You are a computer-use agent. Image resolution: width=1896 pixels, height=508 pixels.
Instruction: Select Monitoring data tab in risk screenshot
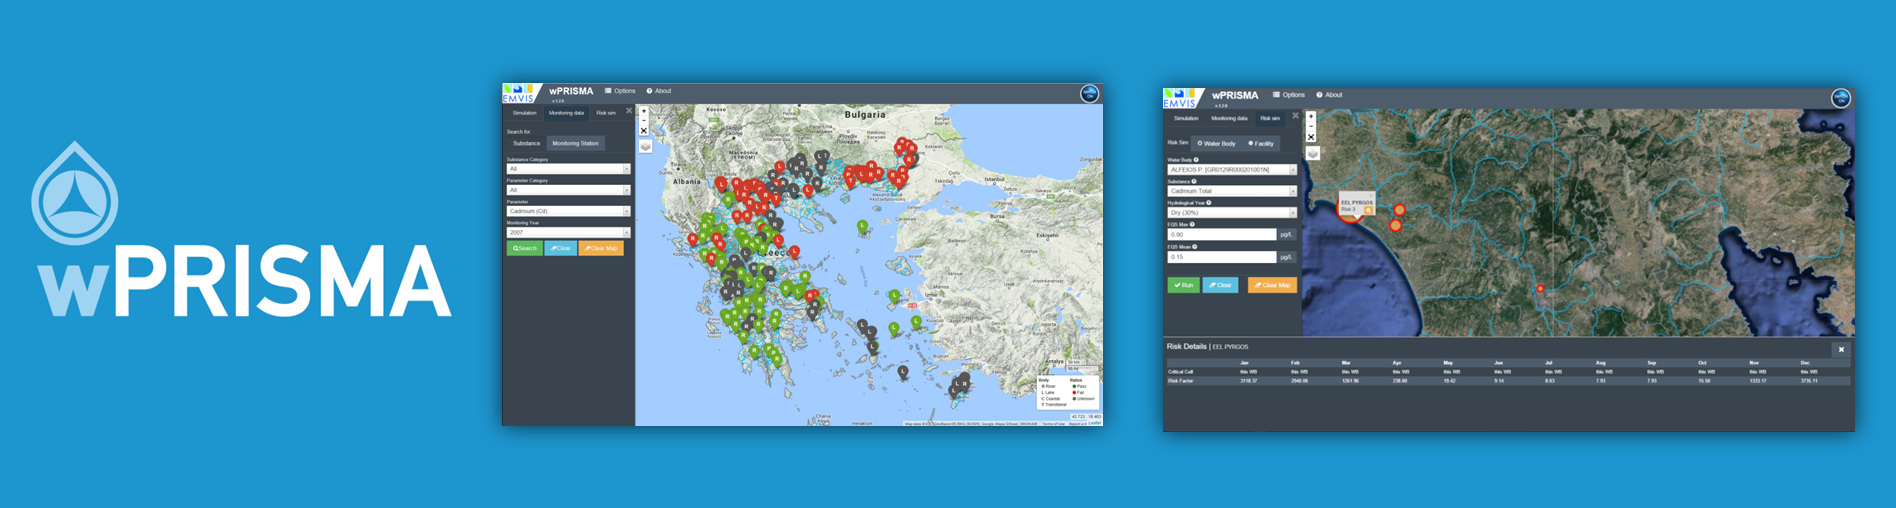click(1229, 118)
